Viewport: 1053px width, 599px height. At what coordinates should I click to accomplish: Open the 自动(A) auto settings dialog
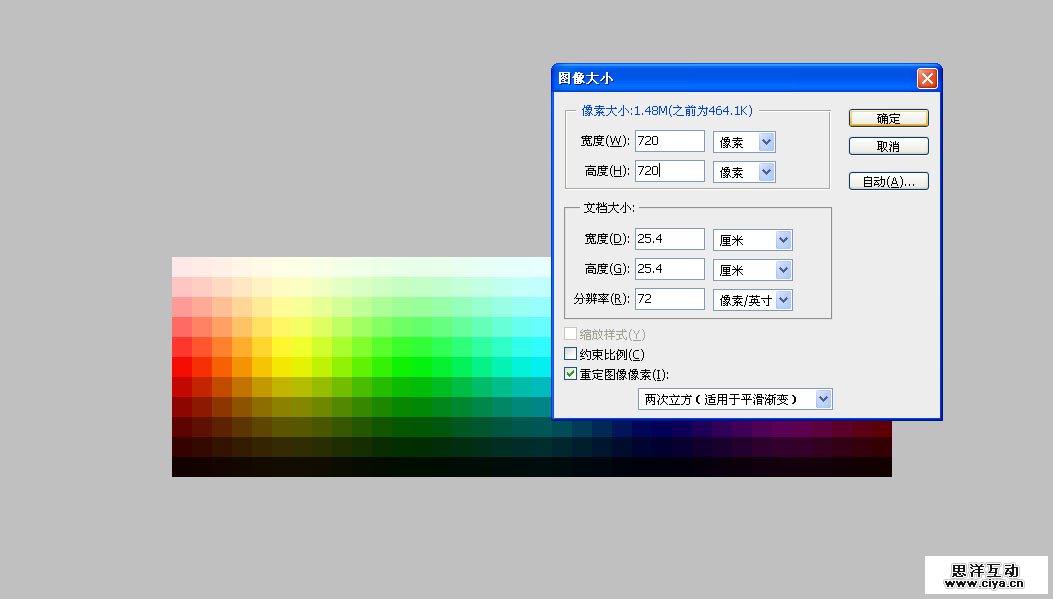tap(887, 181)
